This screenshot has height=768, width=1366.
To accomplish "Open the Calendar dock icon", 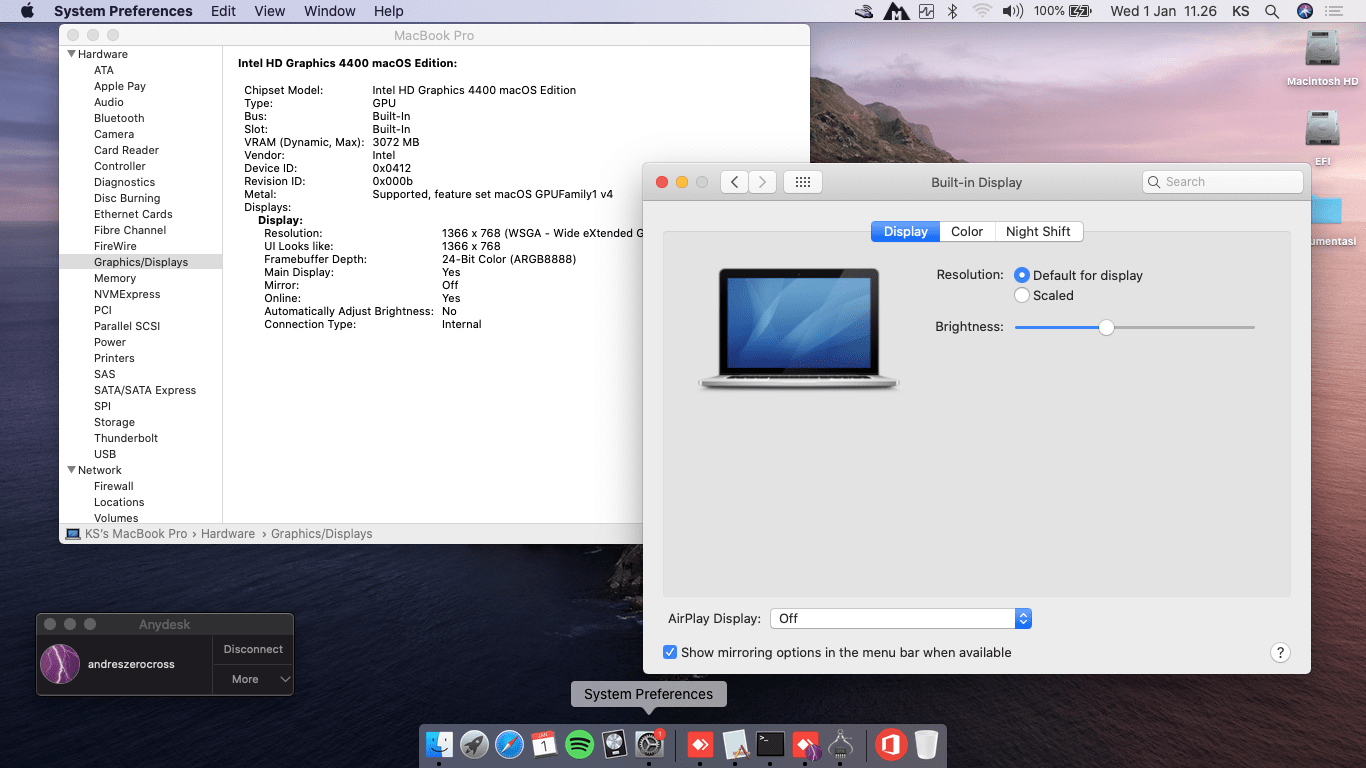I will [544, 744].
